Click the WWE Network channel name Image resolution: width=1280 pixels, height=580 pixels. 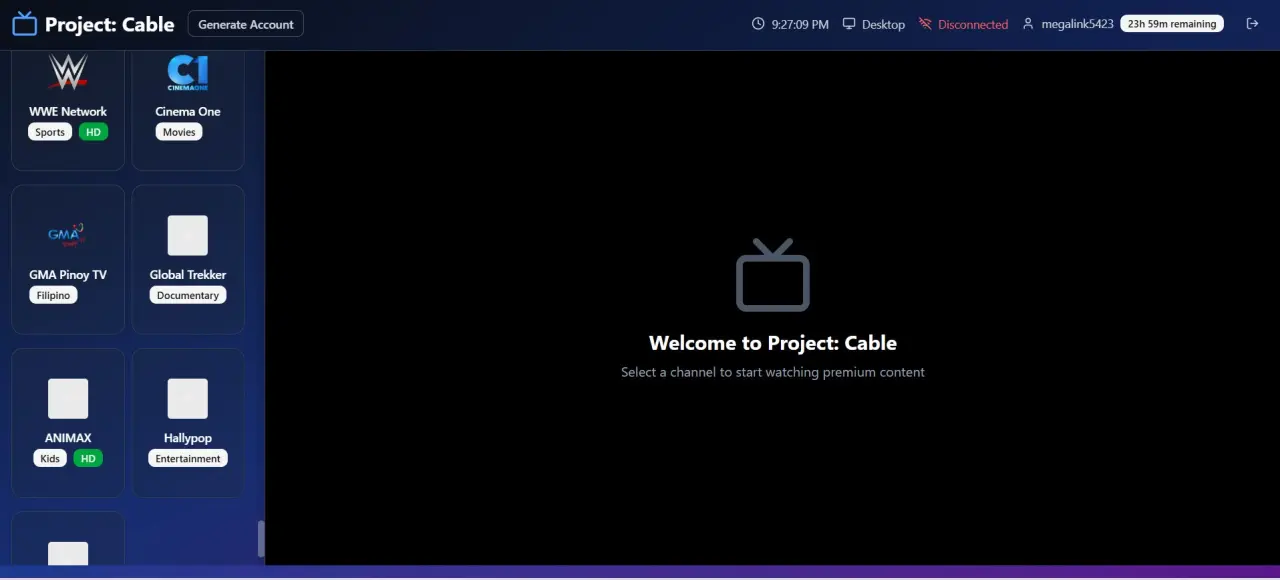tap(68, 111)
